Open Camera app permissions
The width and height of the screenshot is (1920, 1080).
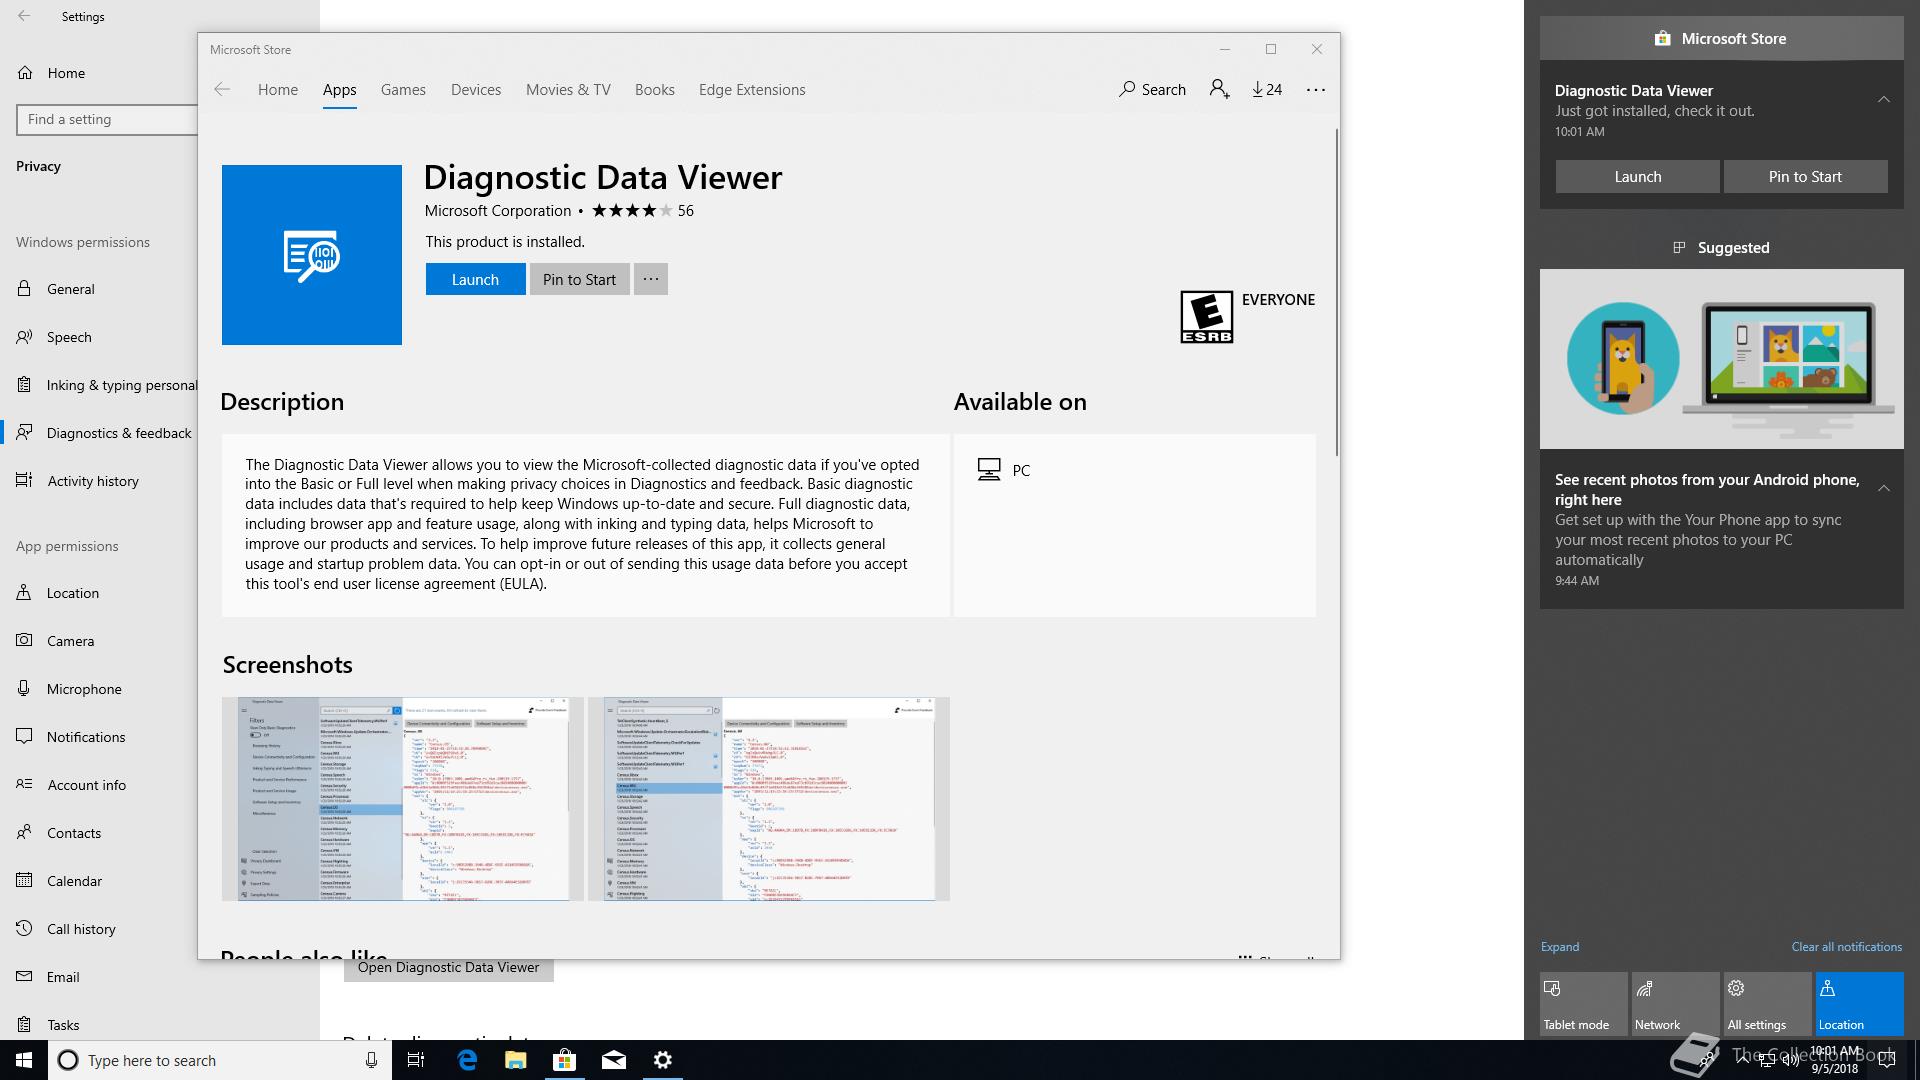pyautogui.click(x=99, y=641)
